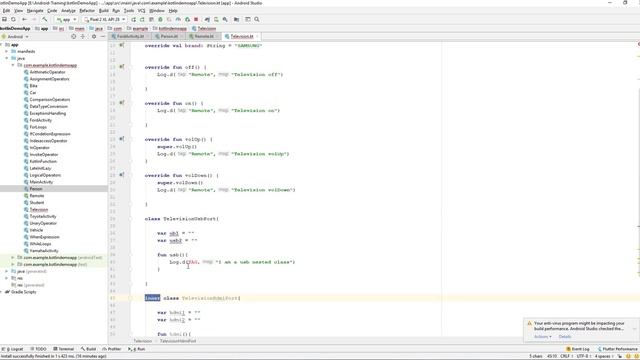The height and width of the screenshot is (360, 640).
Task: Click the inner keyword in editor
Action: tap(152, 298)
